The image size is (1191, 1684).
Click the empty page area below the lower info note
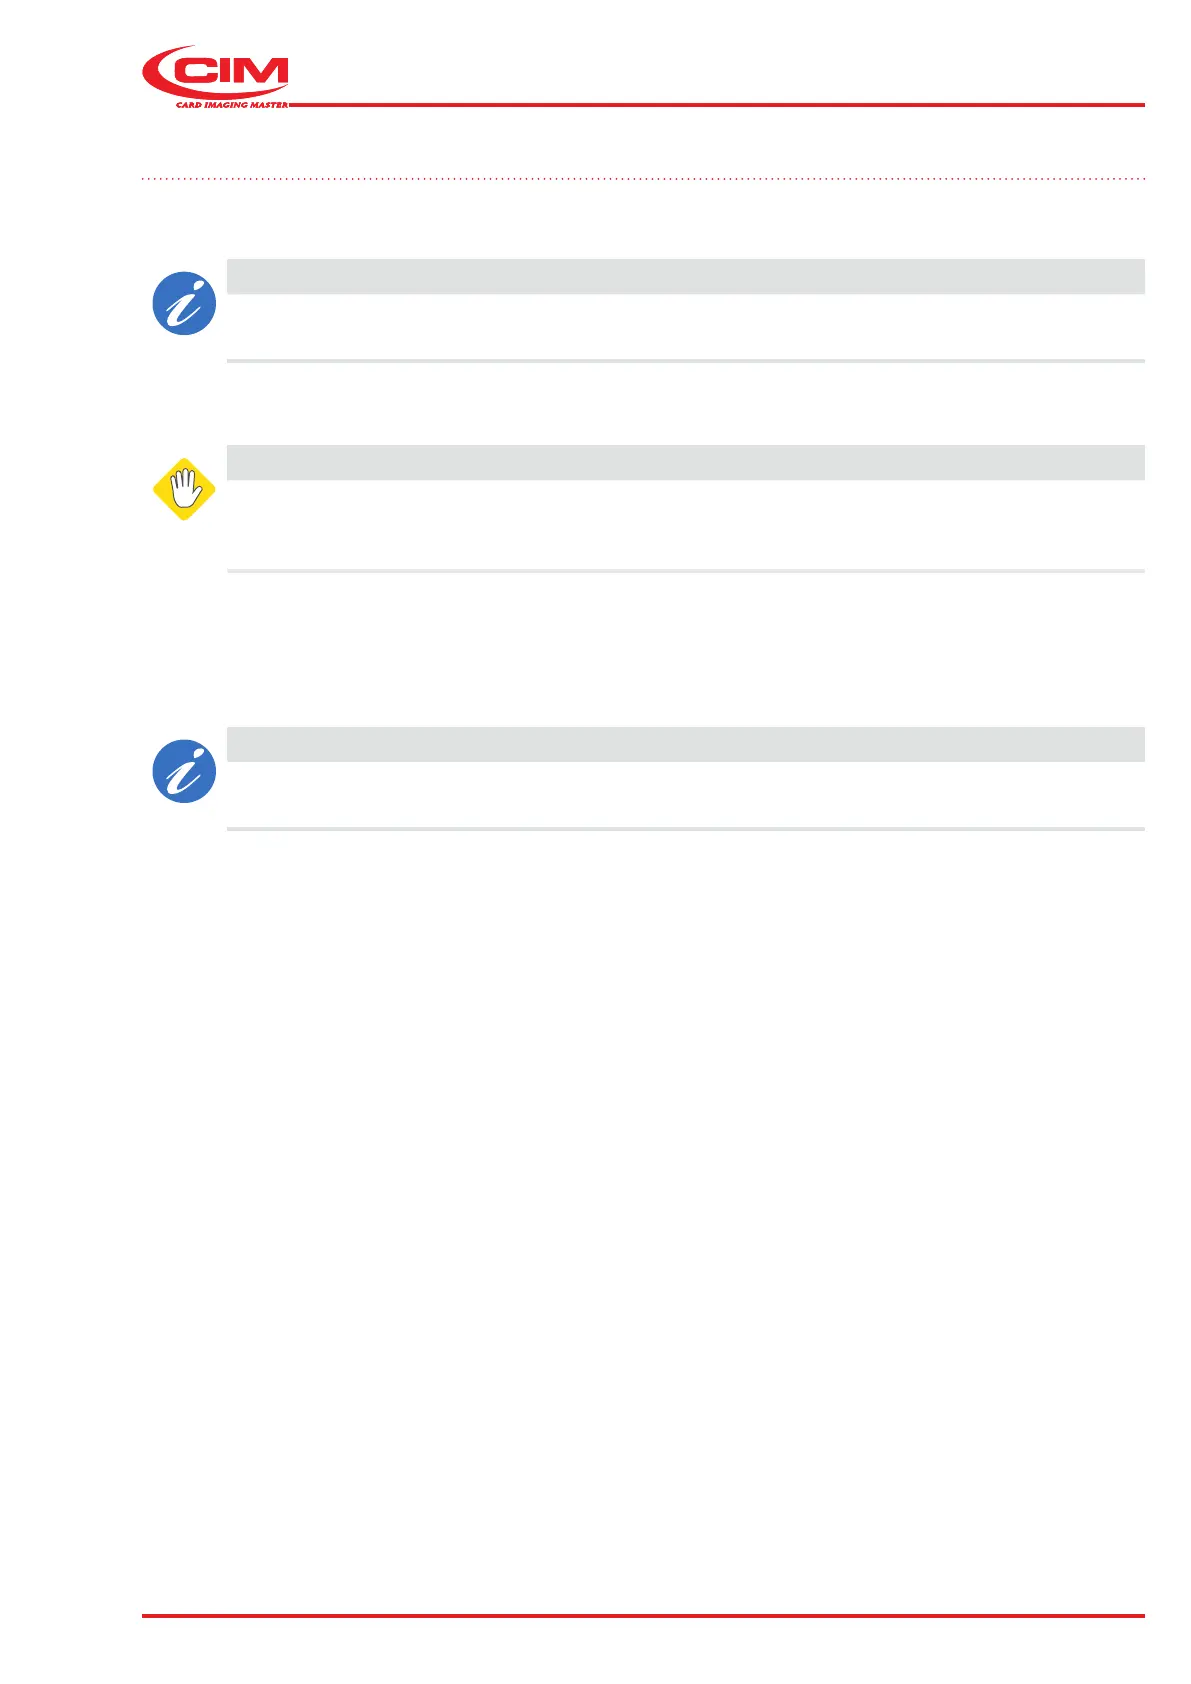point(643,1200)
